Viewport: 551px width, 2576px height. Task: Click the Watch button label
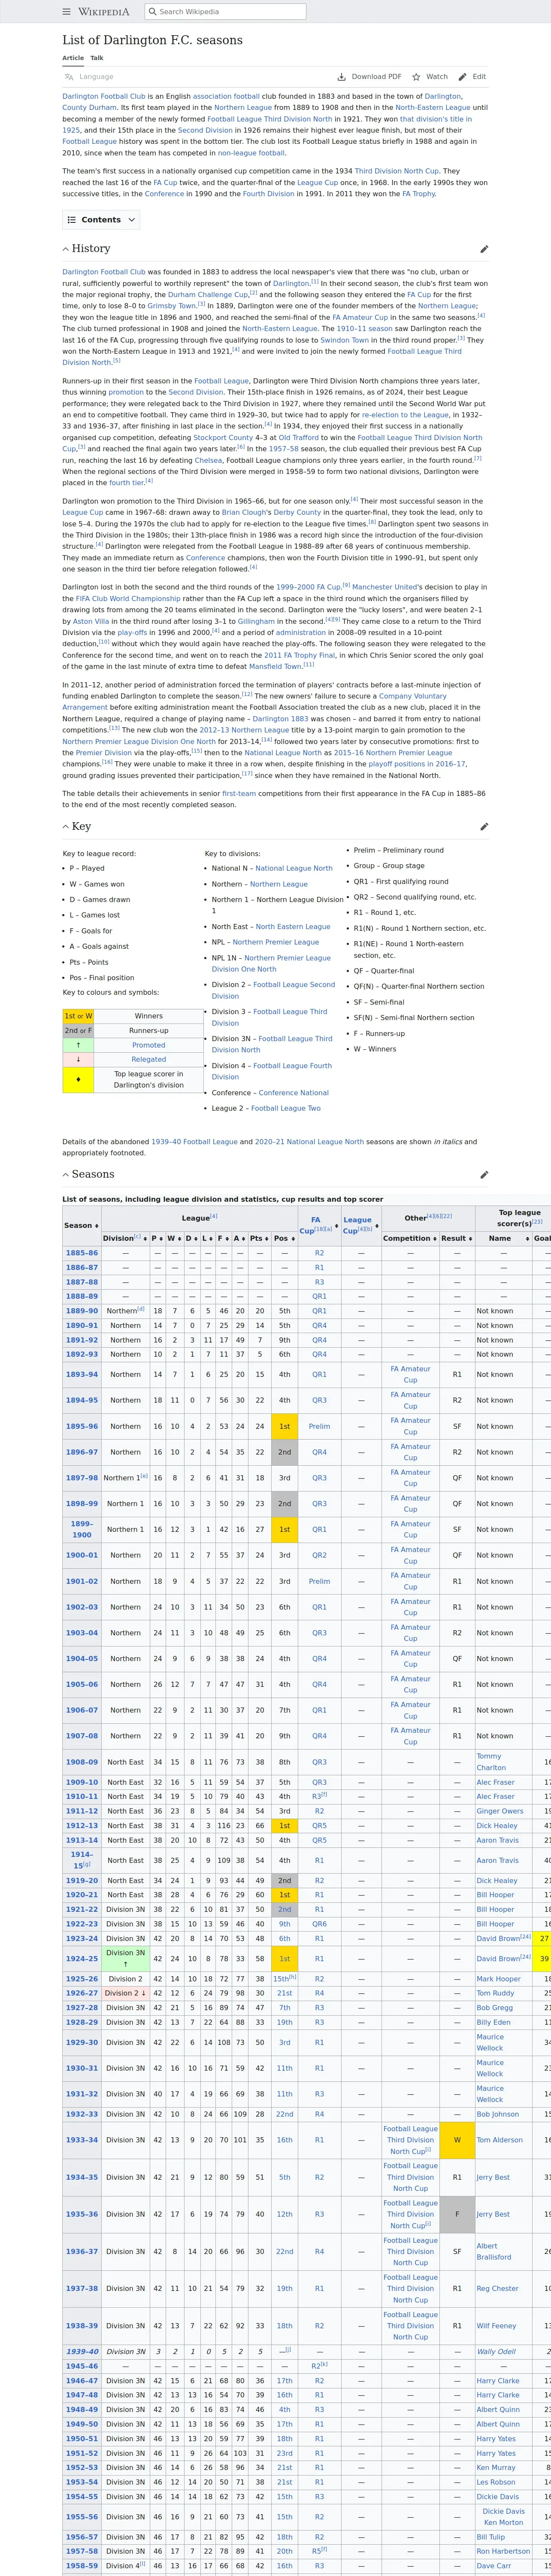437,77
